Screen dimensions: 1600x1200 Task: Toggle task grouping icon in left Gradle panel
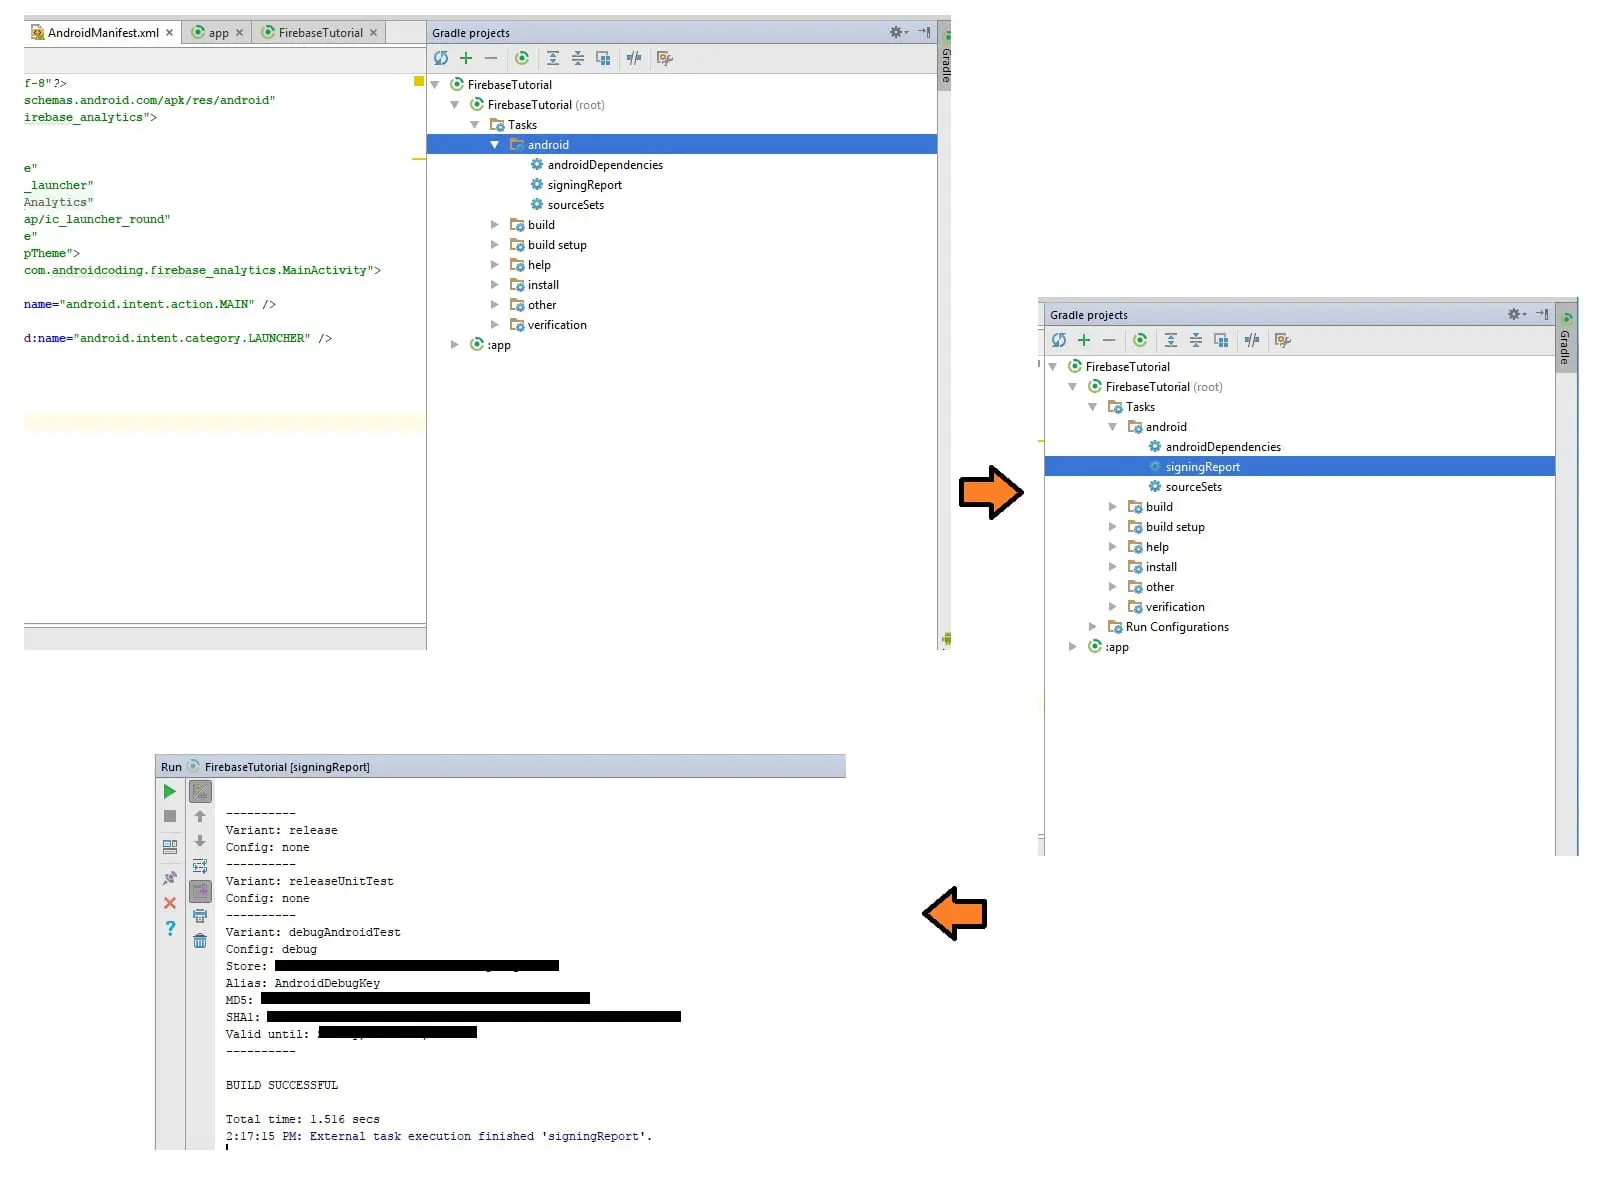click(603, 58)
